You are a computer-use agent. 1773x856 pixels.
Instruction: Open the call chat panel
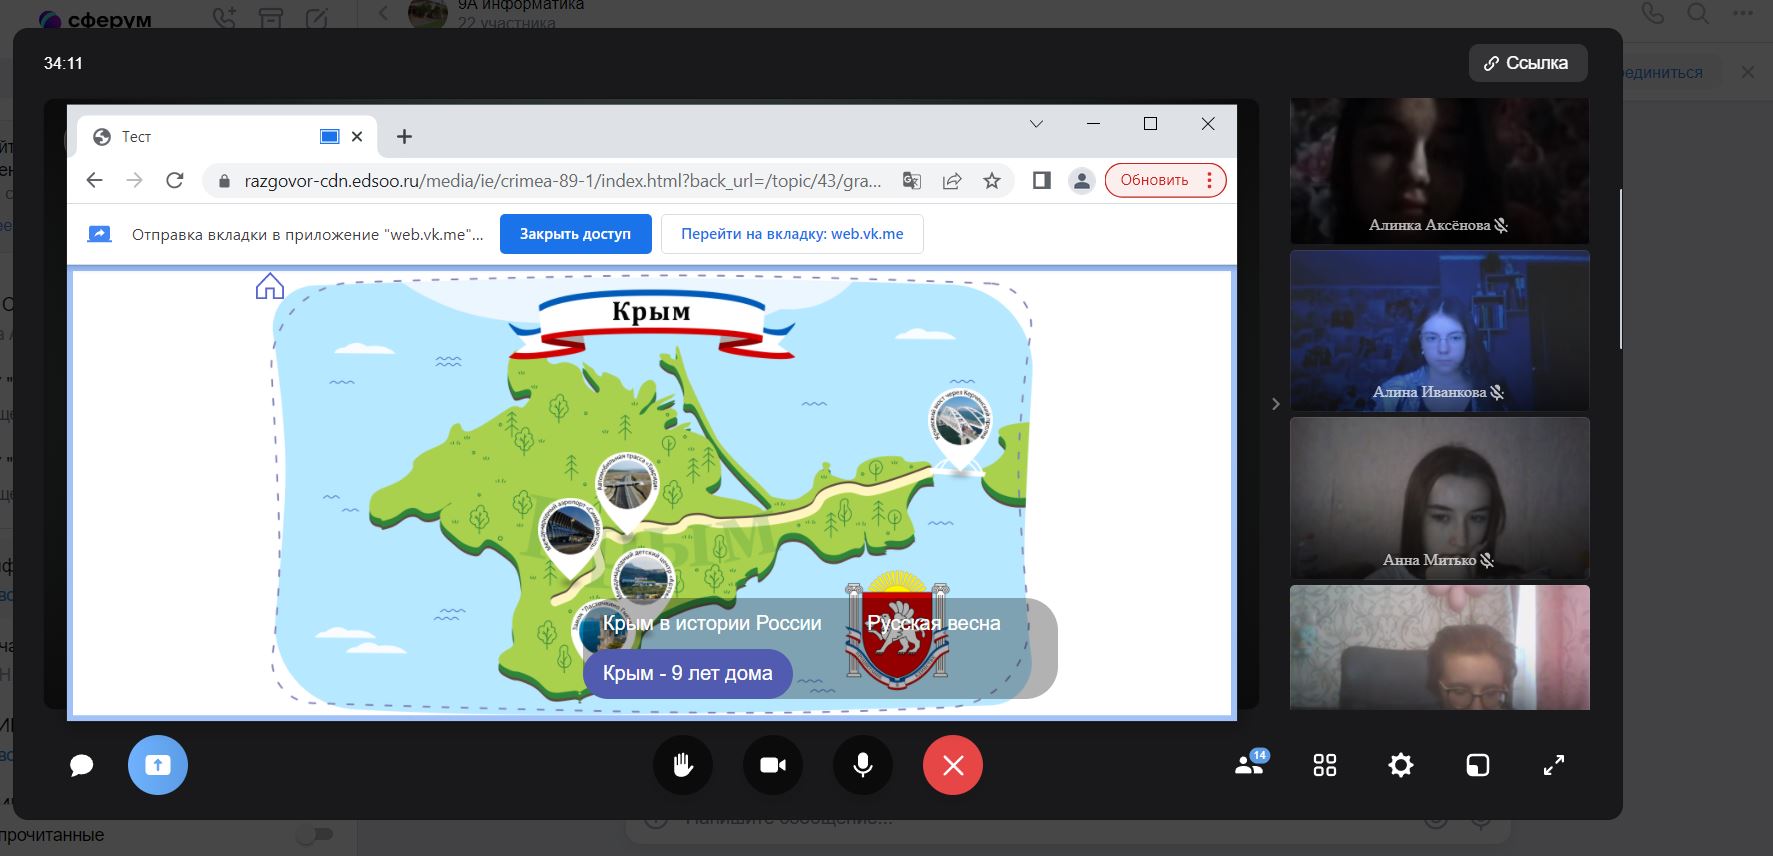point(81,765)
